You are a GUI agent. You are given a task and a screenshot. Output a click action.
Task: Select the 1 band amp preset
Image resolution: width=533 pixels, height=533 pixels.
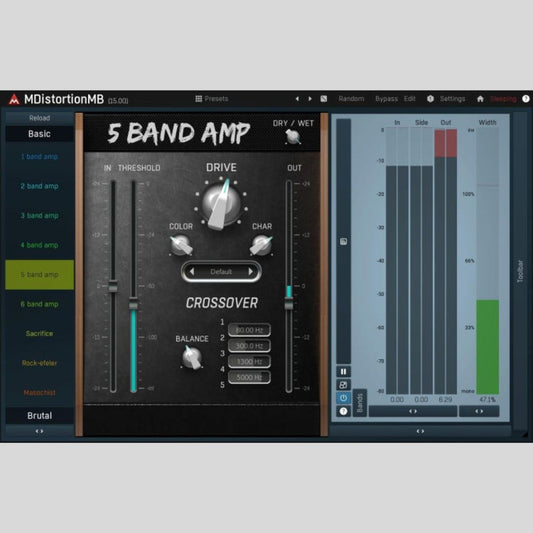point(39,157)
